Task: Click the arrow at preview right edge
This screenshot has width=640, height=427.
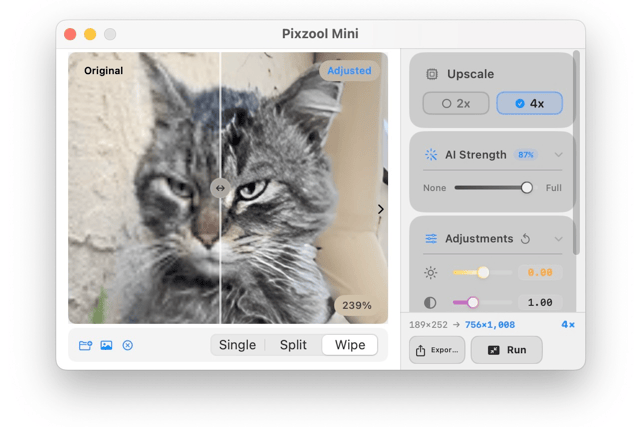Action: [x=380, y=209]
